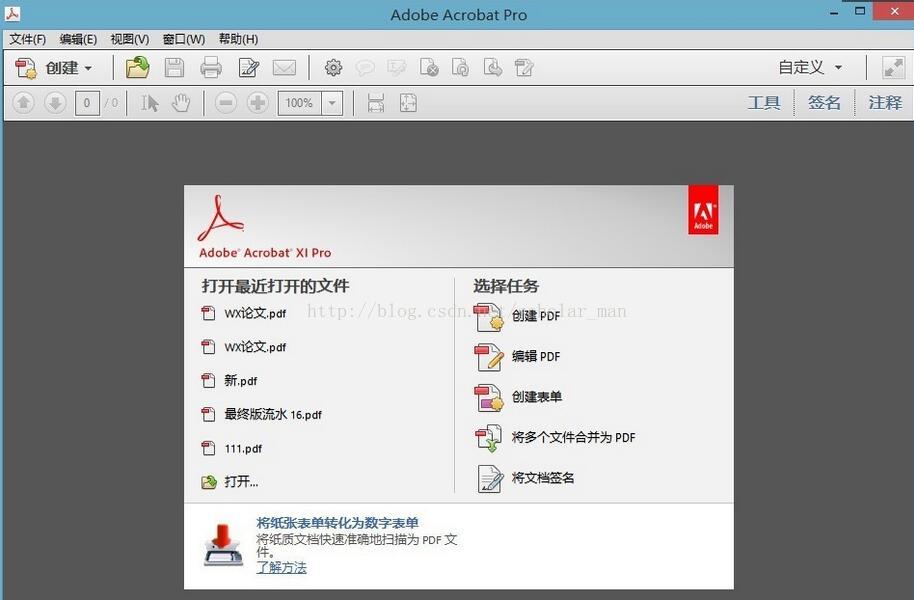This screenshot has height=600, width=914.
Task: Open recent file 新.pdf
Action: [229, 381]
